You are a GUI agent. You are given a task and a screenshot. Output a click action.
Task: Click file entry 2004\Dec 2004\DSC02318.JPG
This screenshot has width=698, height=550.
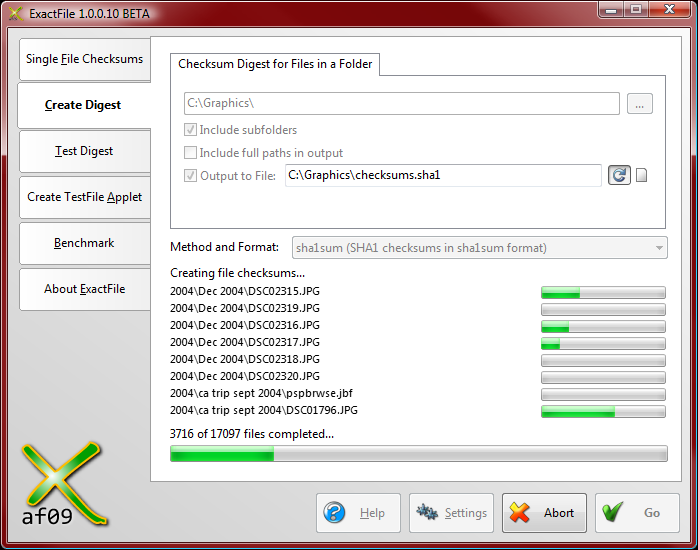(x=245, y=359)
